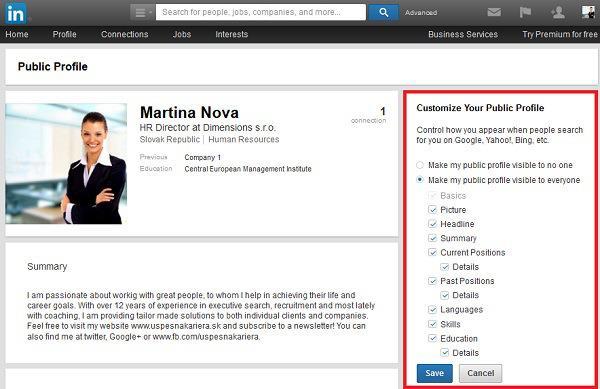600x389 pixels.
Task: Click the HR Director at Dimensions headline
Action: (207, 127)
